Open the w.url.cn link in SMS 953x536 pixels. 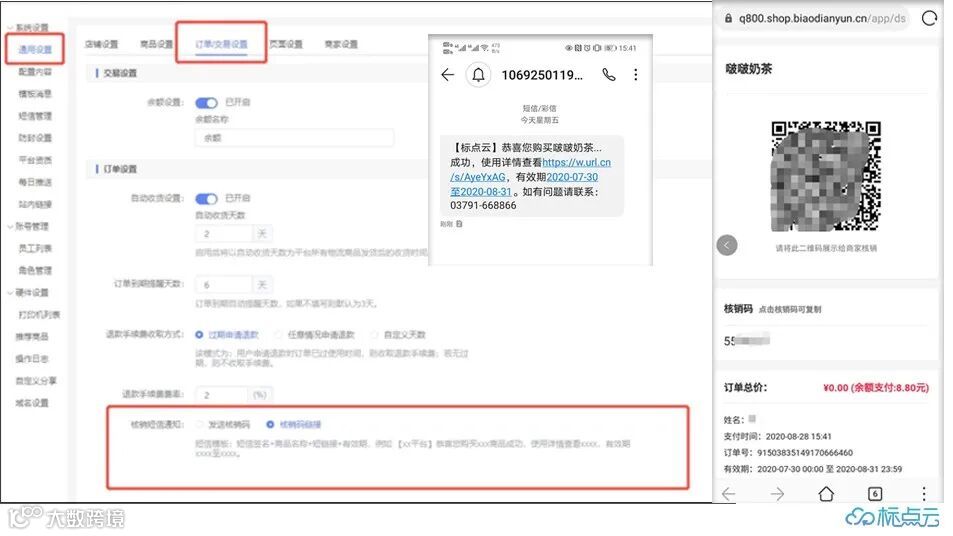click(576, 162)
